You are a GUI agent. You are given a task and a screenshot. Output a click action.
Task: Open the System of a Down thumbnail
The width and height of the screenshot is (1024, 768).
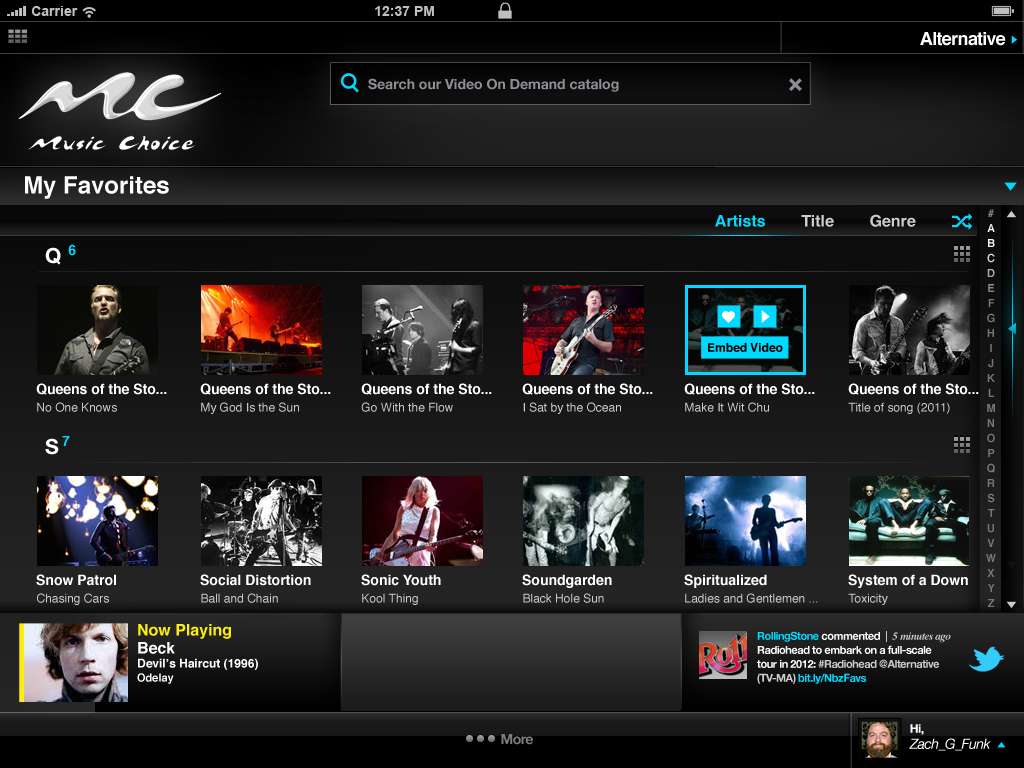[x=909, y=520]
